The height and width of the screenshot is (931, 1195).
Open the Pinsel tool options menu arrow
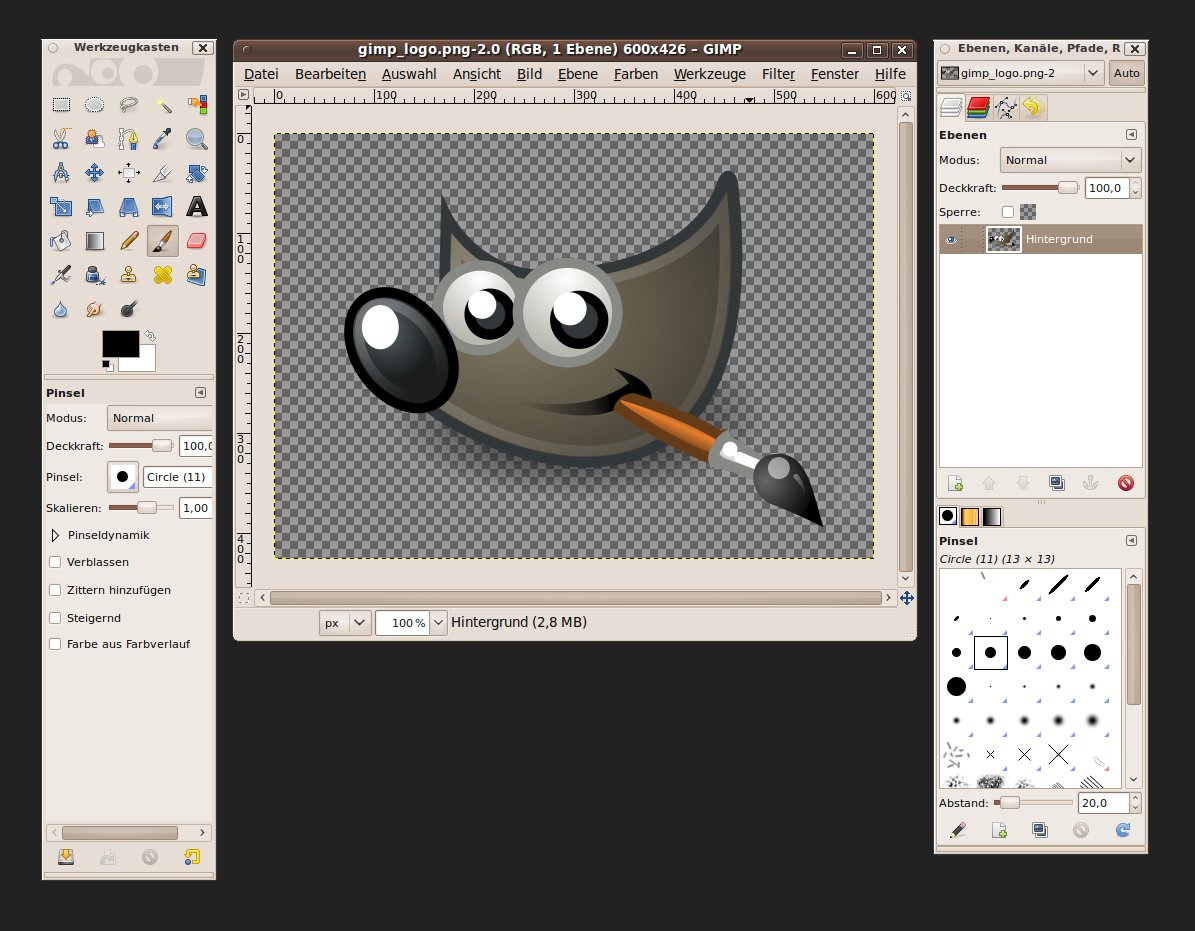200,392
